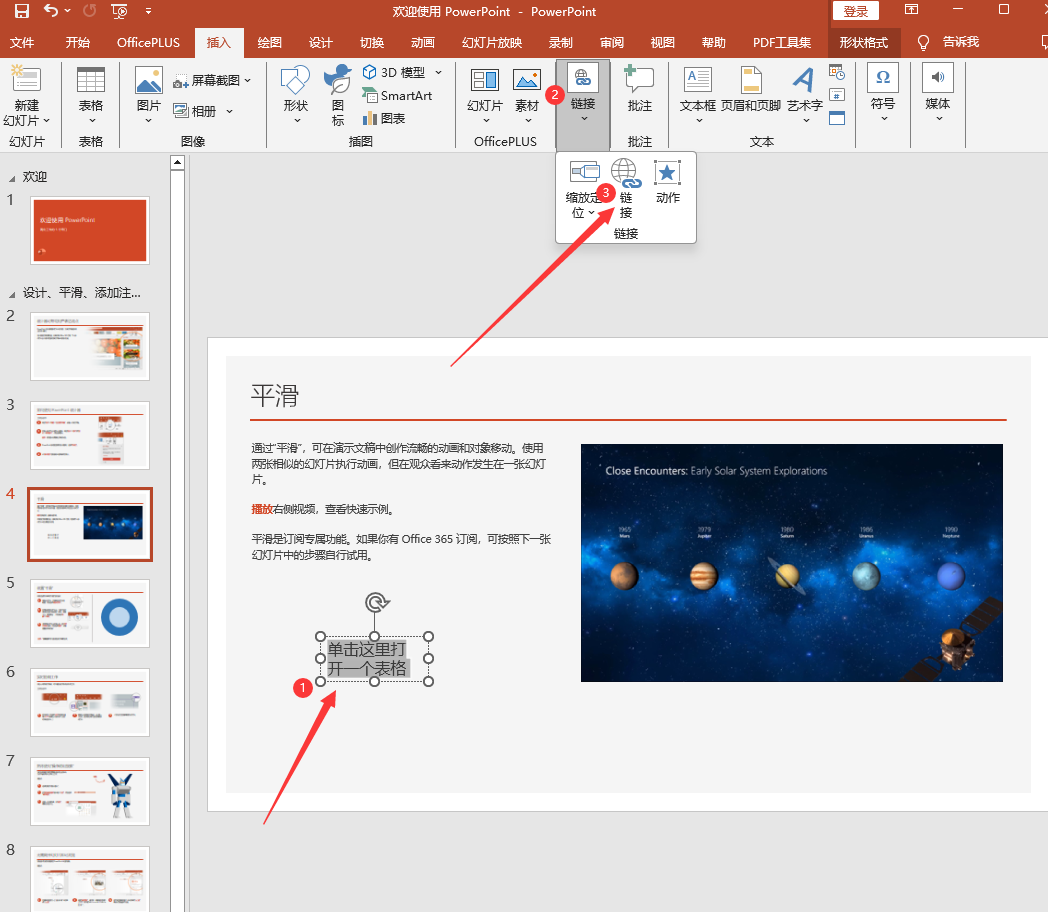Select slide 2 thumbnail
1048x912 pixels.
[x=90, y=346]
